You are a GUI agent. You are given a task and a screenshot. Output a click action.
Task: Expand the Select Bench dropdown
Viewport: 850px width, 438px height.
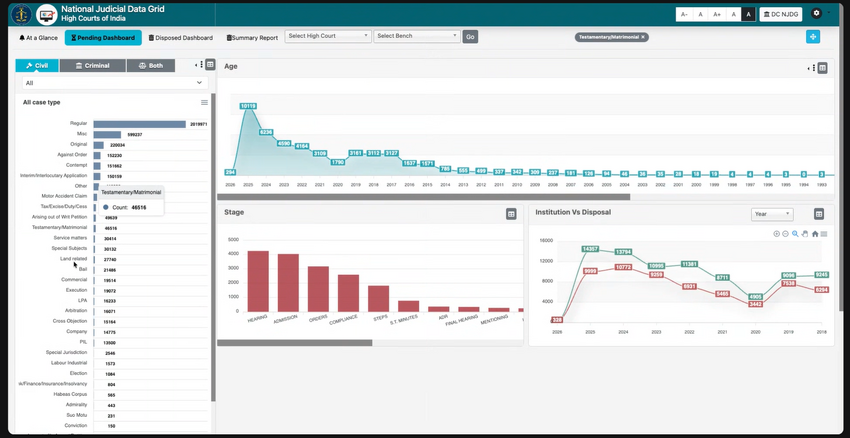click(x=416, y=36)
